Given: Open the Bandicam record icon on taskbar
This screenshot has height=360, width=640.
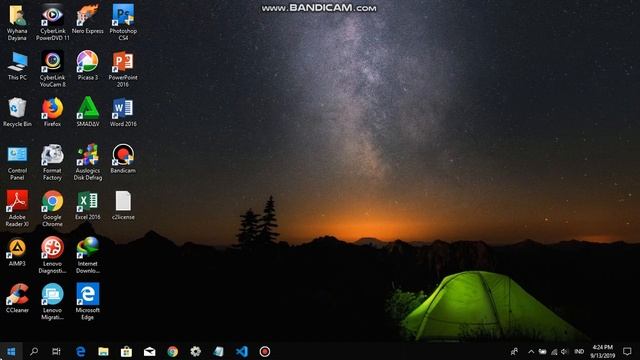Looking at the screenshot, I should (x=264, y=351).
